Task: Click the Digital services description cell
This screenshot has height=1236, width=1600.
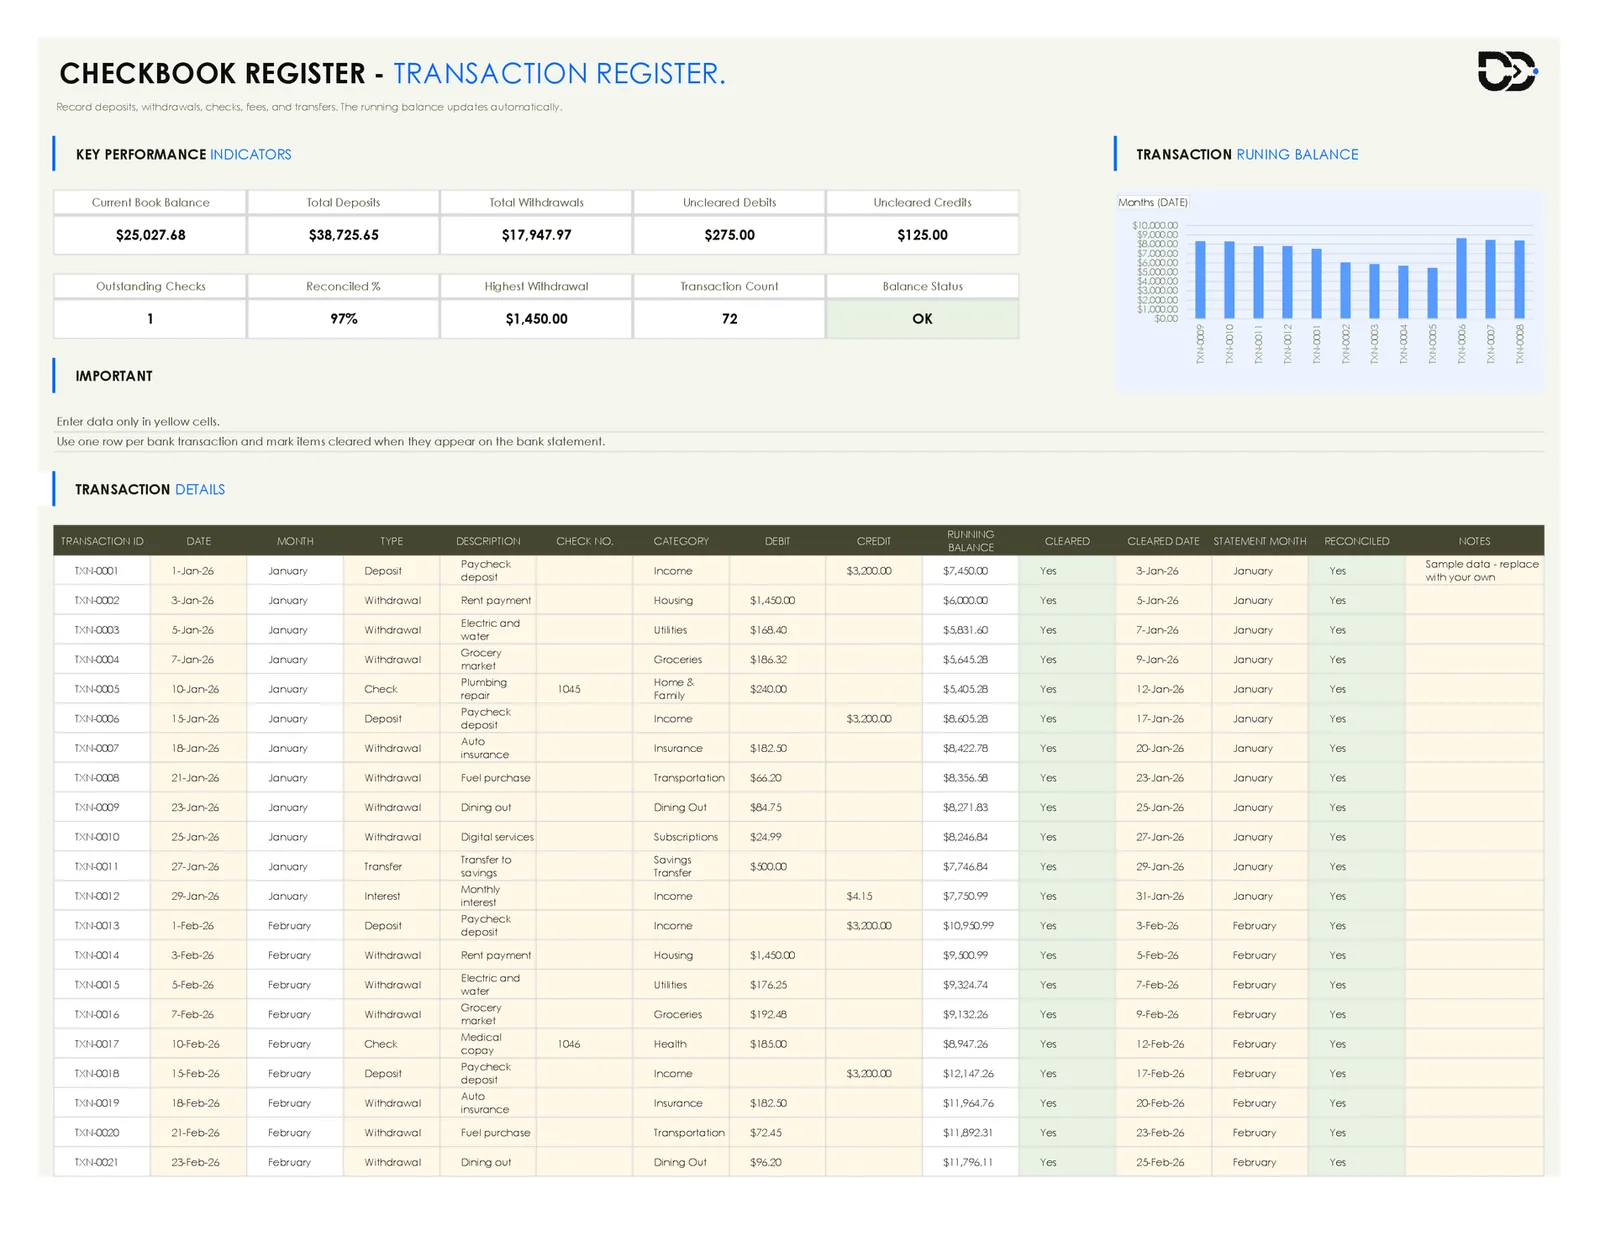Action: tap(488, 837)
